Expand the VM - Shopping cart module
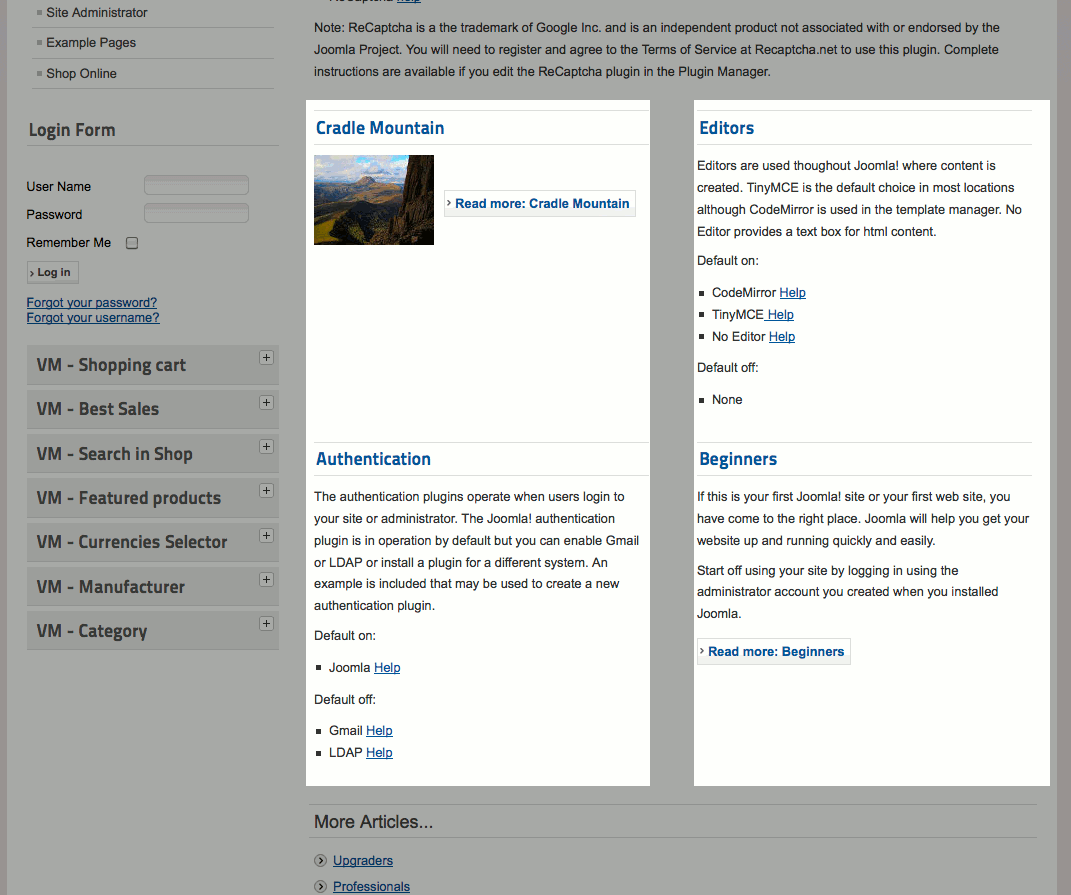Screen dimensions: 1071x895 click(266, 358)
